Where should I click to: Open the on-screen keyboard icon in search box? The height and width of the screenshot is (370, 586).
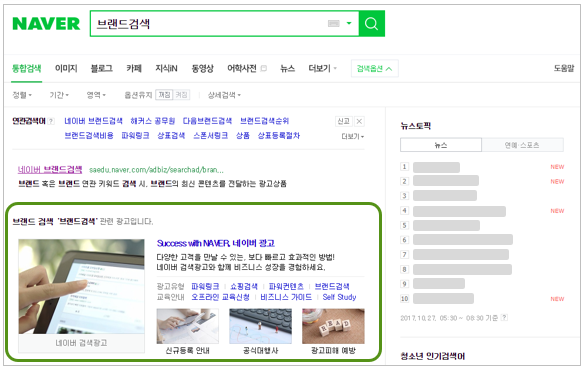coord(333,24)
